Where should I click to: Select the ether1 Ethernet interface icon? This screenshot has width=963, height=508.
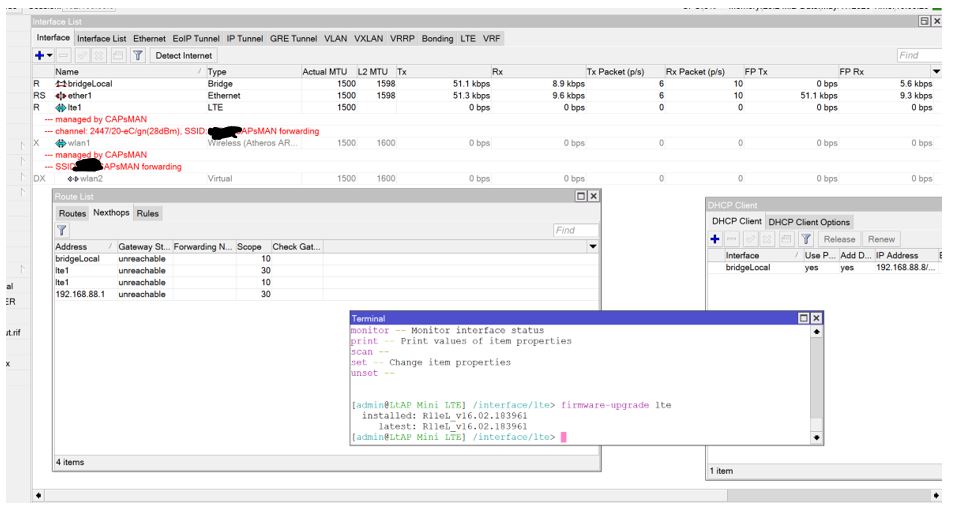point(61,96)
